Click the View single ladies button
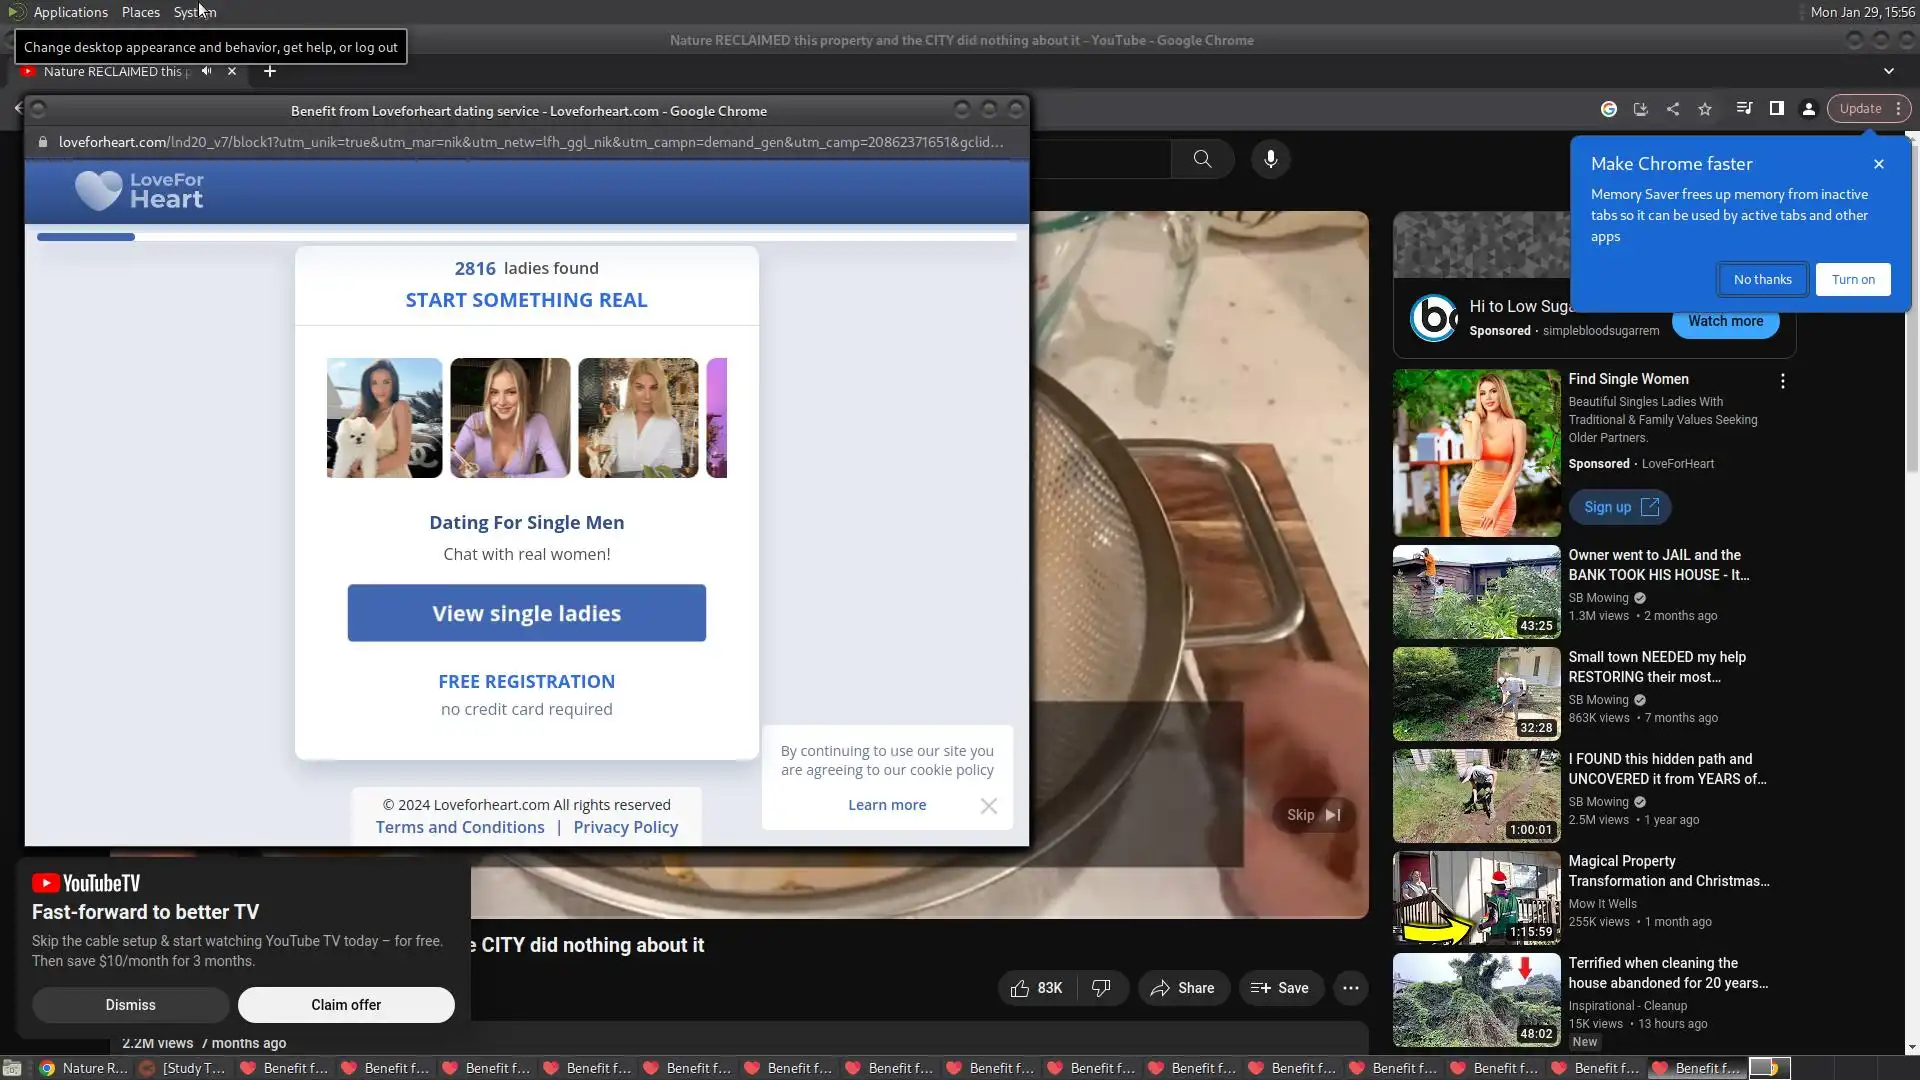Image resolution: width=1920 pixels, height=1080 pixels. pos(526,613)
